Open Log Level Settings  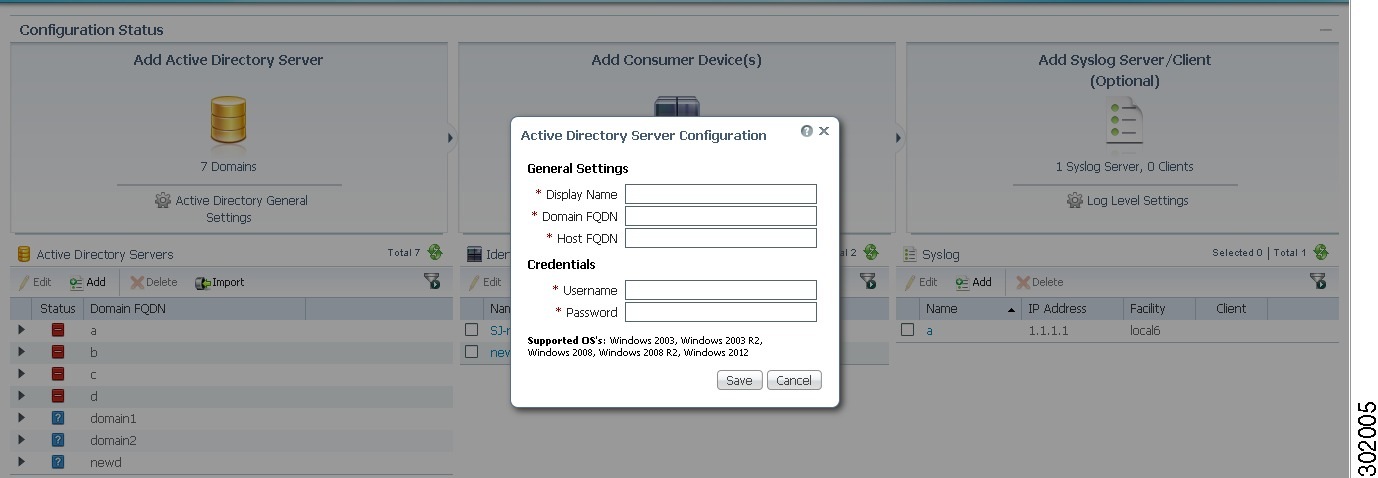pyautogui.click(x=1127, y=200)
